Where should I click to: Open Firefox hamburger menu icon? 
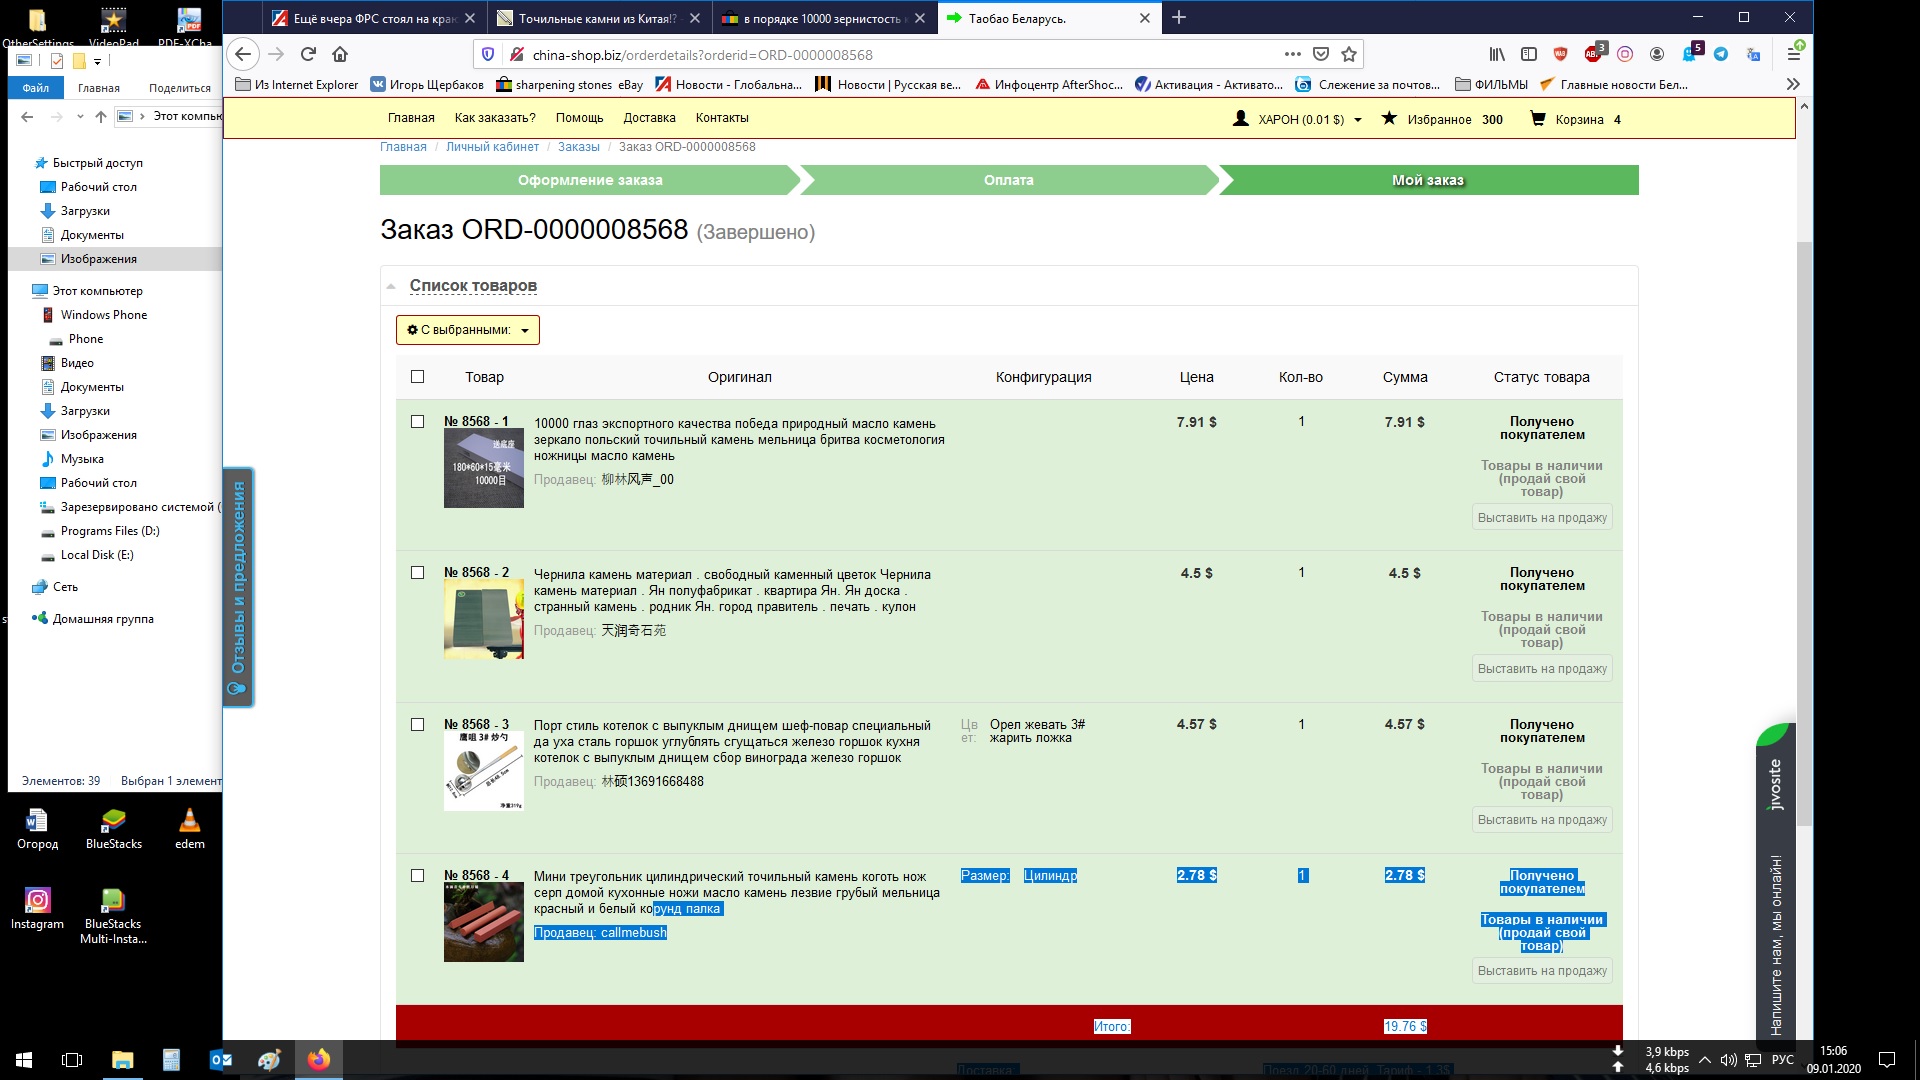click(x=1794, y=55)
